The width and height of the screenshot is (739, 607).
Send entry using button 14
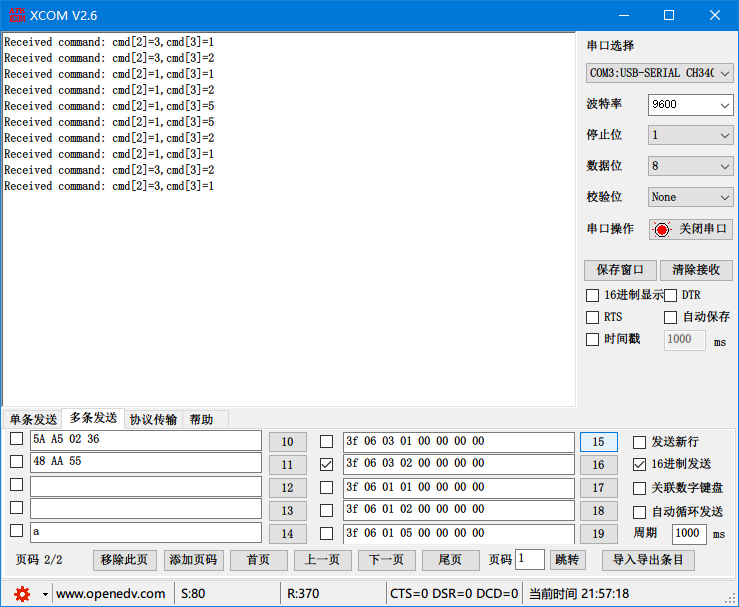click(x=287, y=534)
